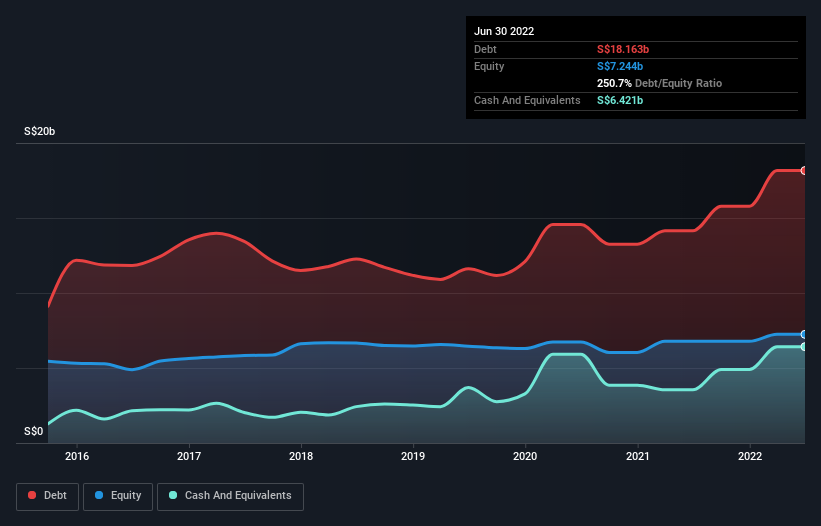Click Cash And Equivalents label in tooltip

527,100
